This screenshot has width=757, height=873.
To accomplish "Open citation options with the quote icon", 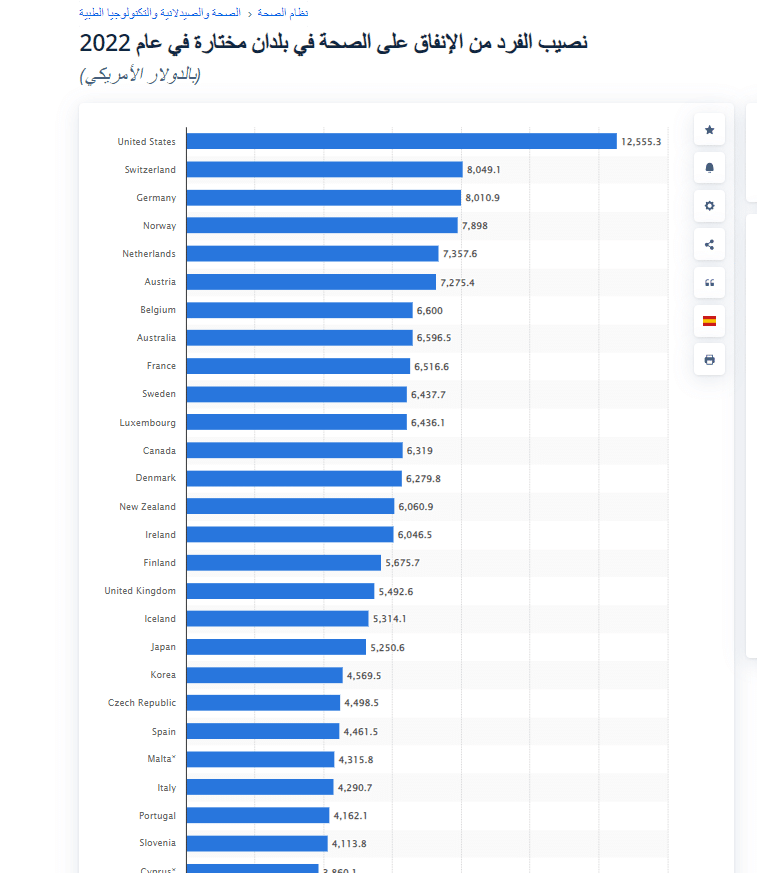I will tap(709, 282).
